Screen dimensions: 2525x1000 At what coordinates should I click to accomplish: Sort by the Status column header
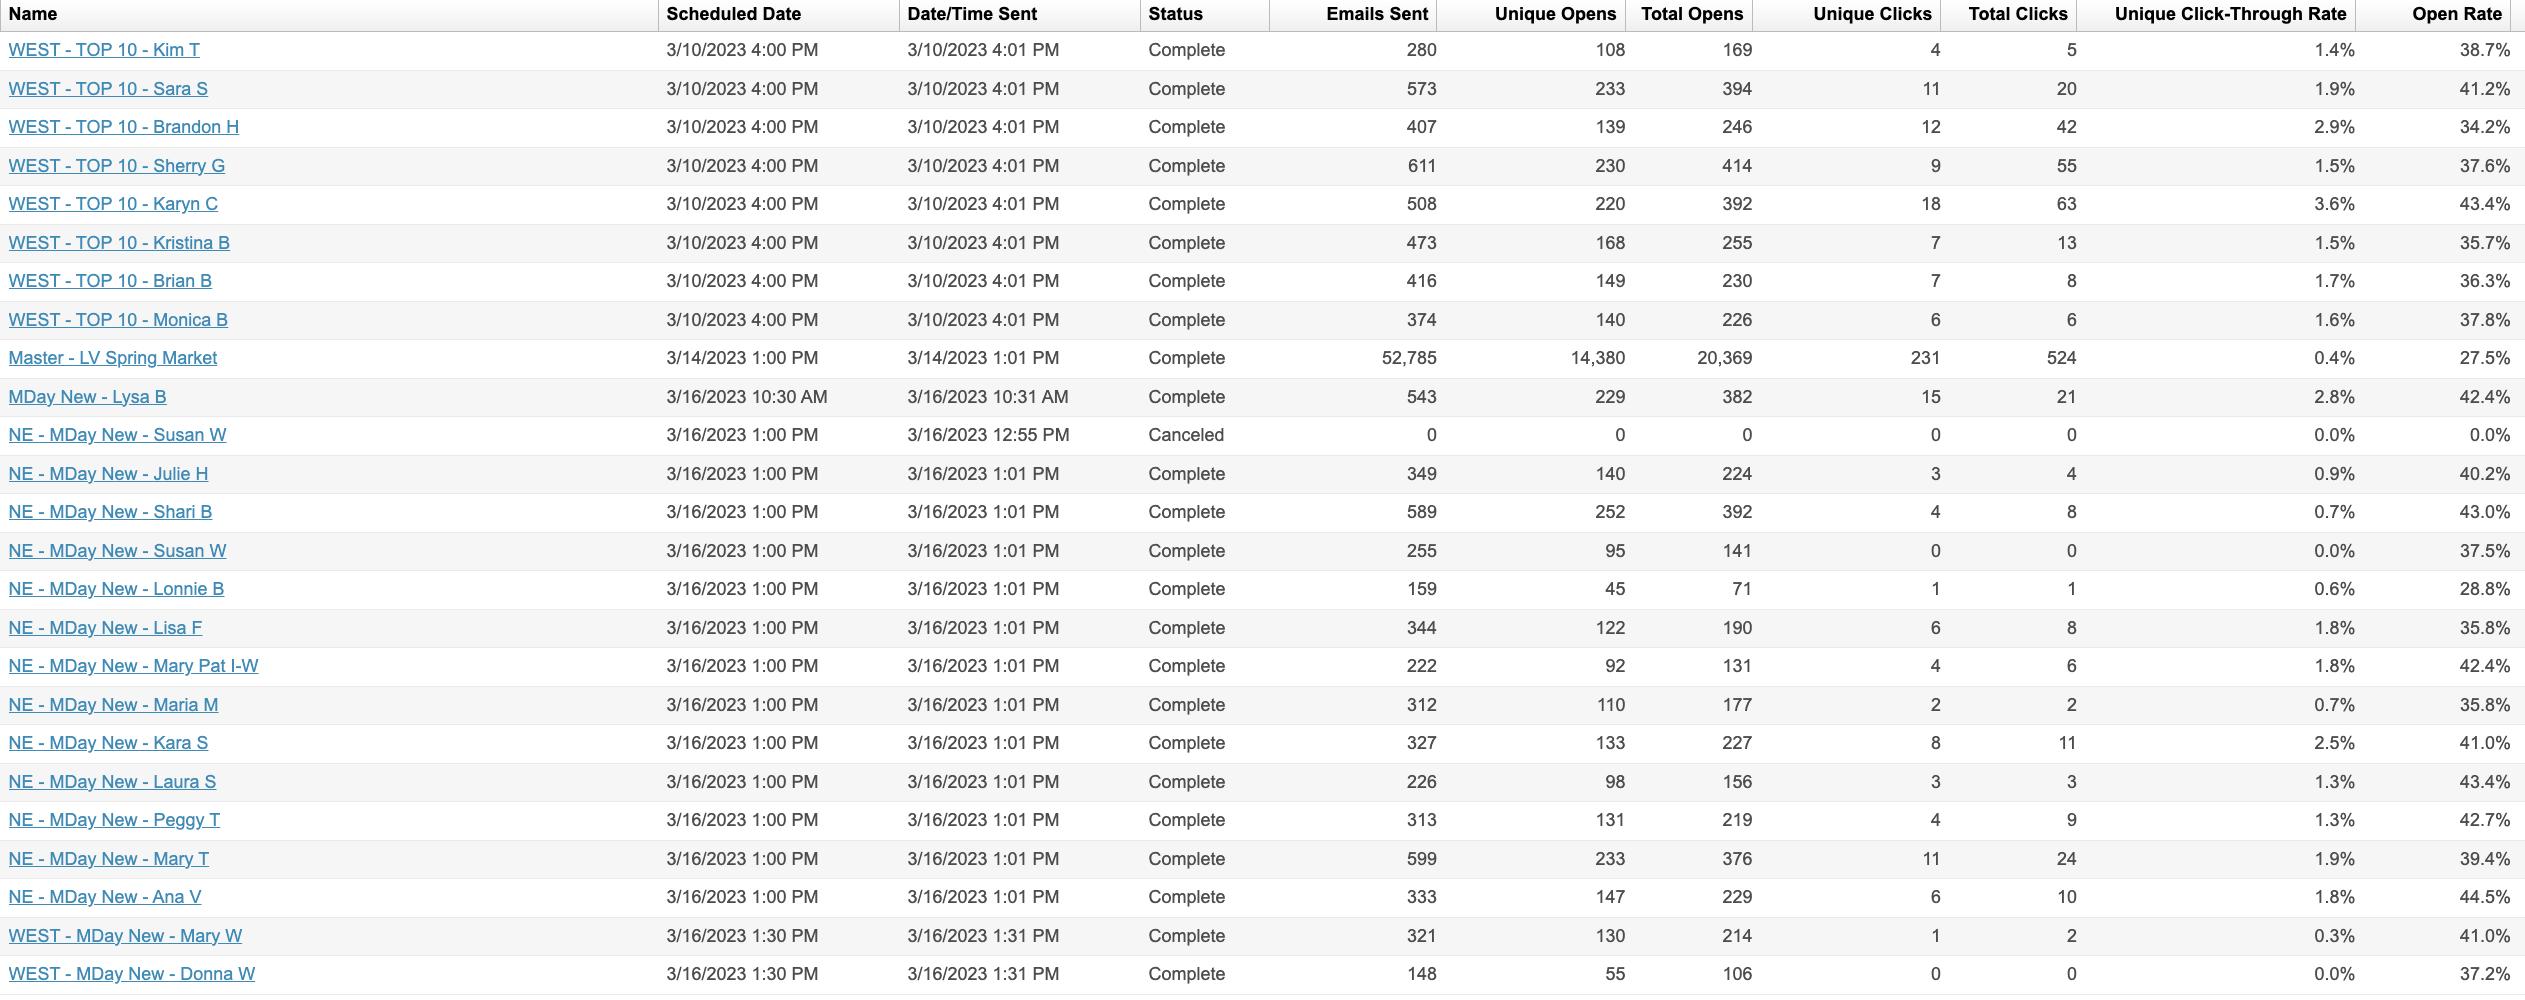click(x=1176, y=14)
